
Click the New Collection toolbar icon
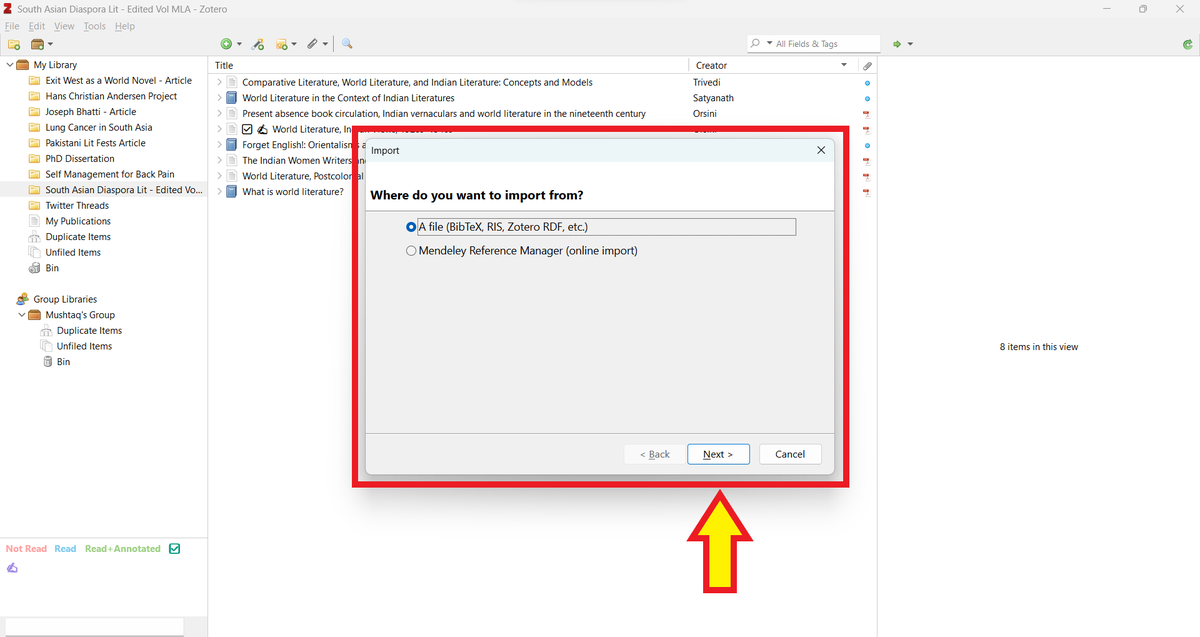point(14,44)
